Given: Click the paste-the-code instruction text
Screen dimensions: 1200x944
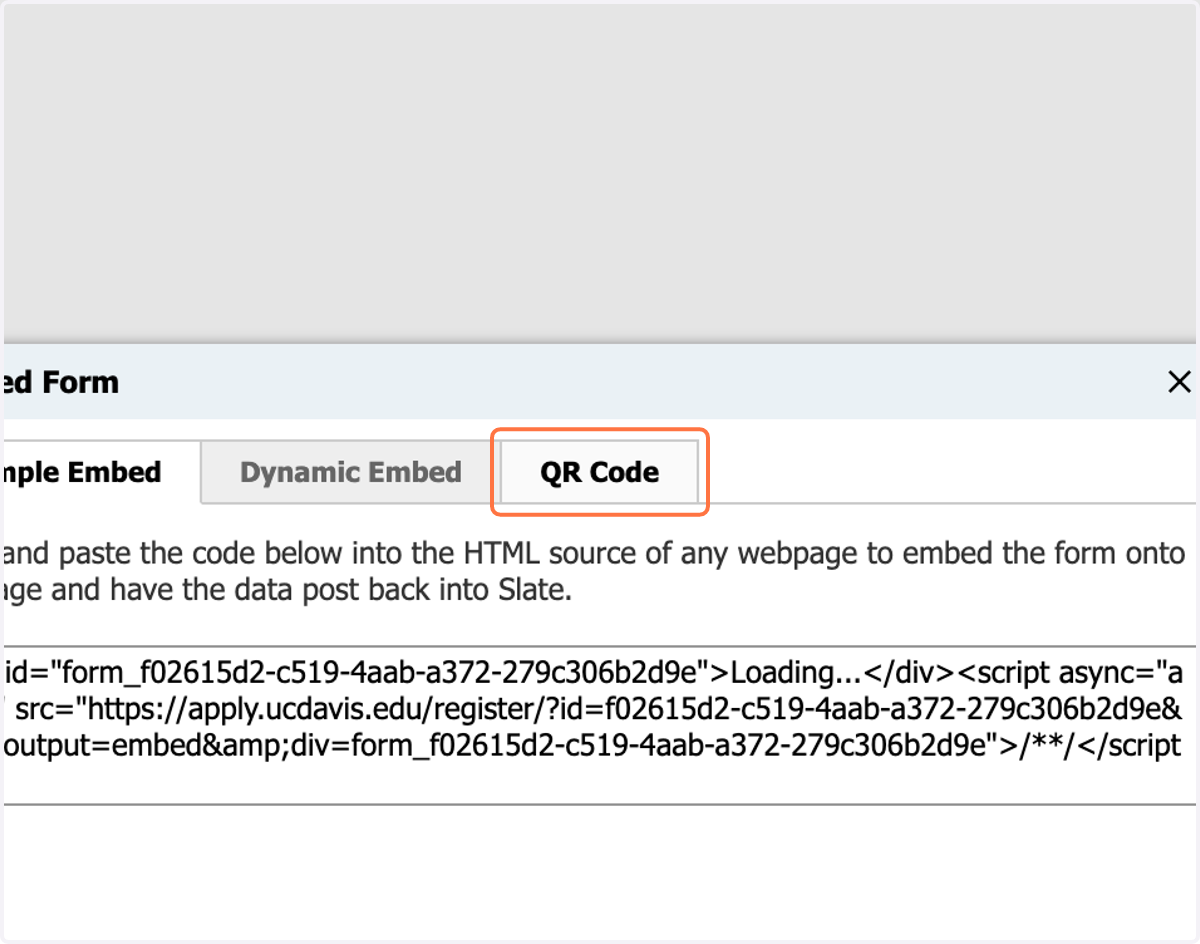Looking at the screenshot, I should point(594,571).
